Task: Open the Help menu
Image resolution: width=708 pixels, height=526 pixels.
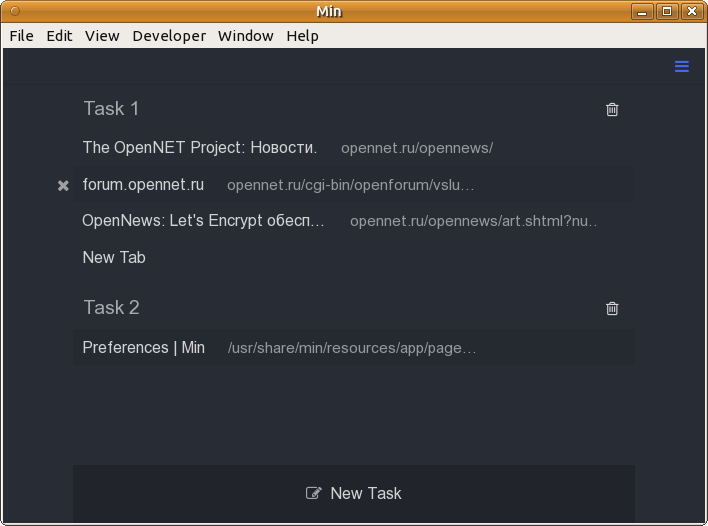Action: (x=302, y=36)
